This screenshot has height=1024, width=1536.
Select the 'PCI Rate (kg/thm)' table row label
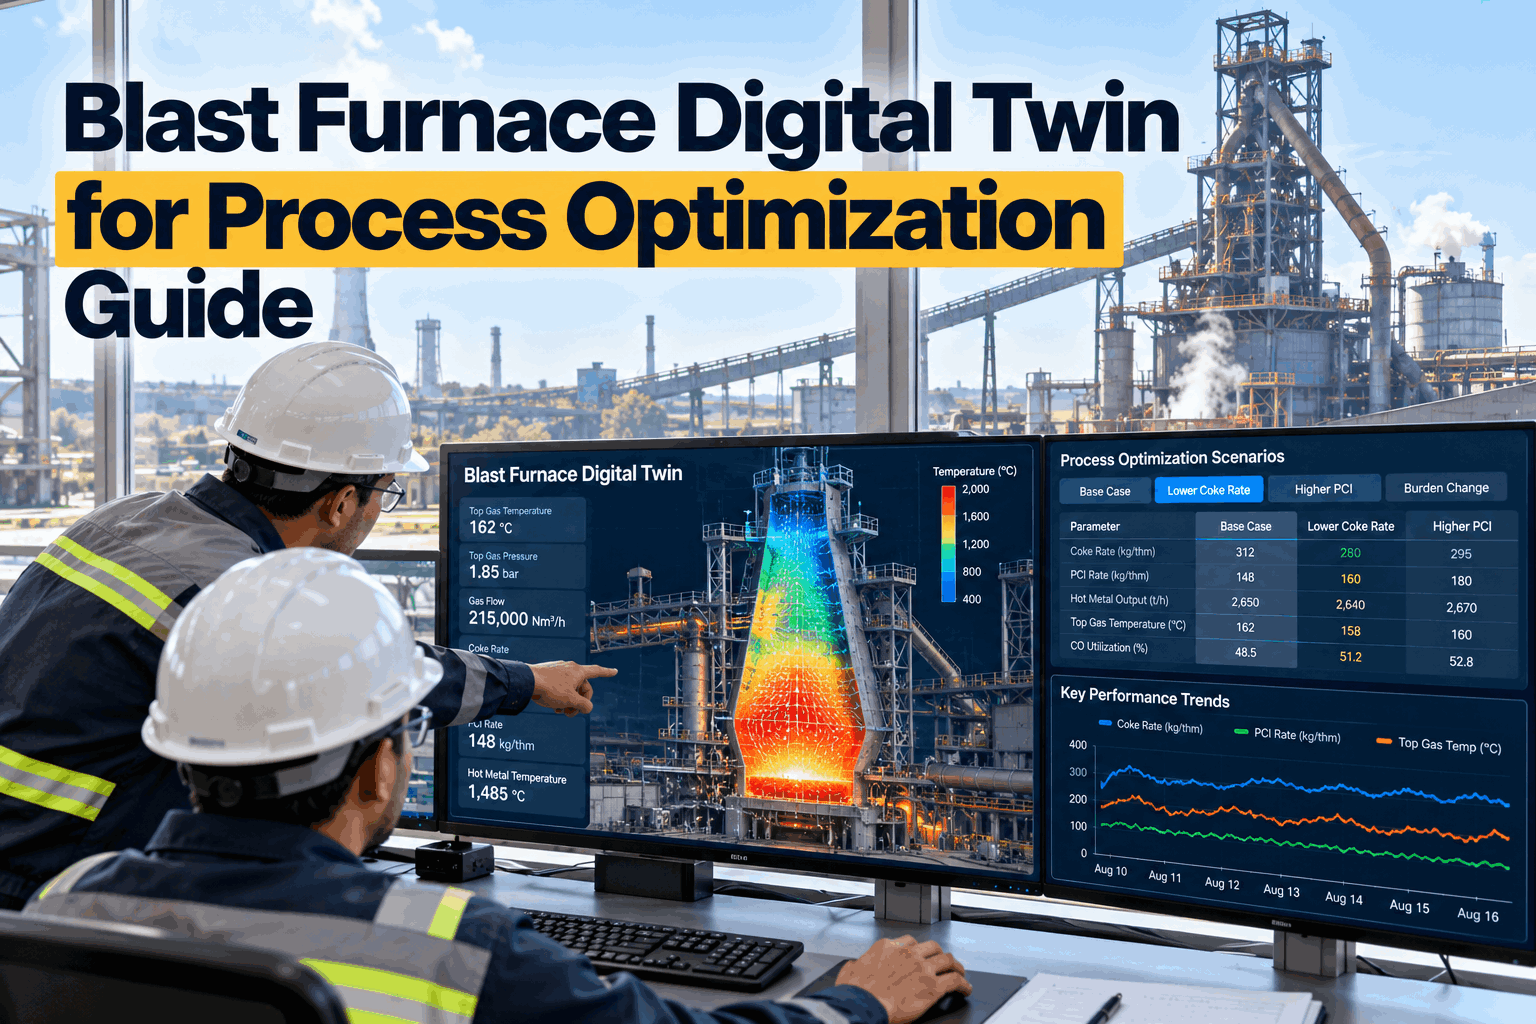point(1109,575)
